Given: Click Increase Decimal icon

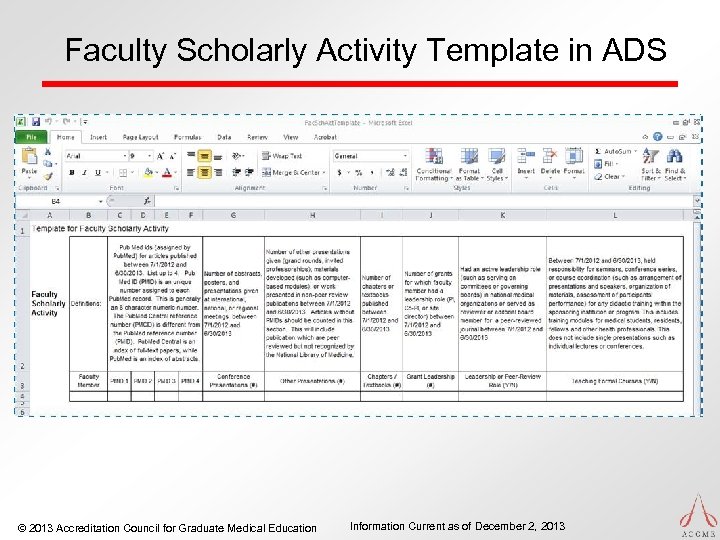Looking at the screenshot, I should pos(390,173).
